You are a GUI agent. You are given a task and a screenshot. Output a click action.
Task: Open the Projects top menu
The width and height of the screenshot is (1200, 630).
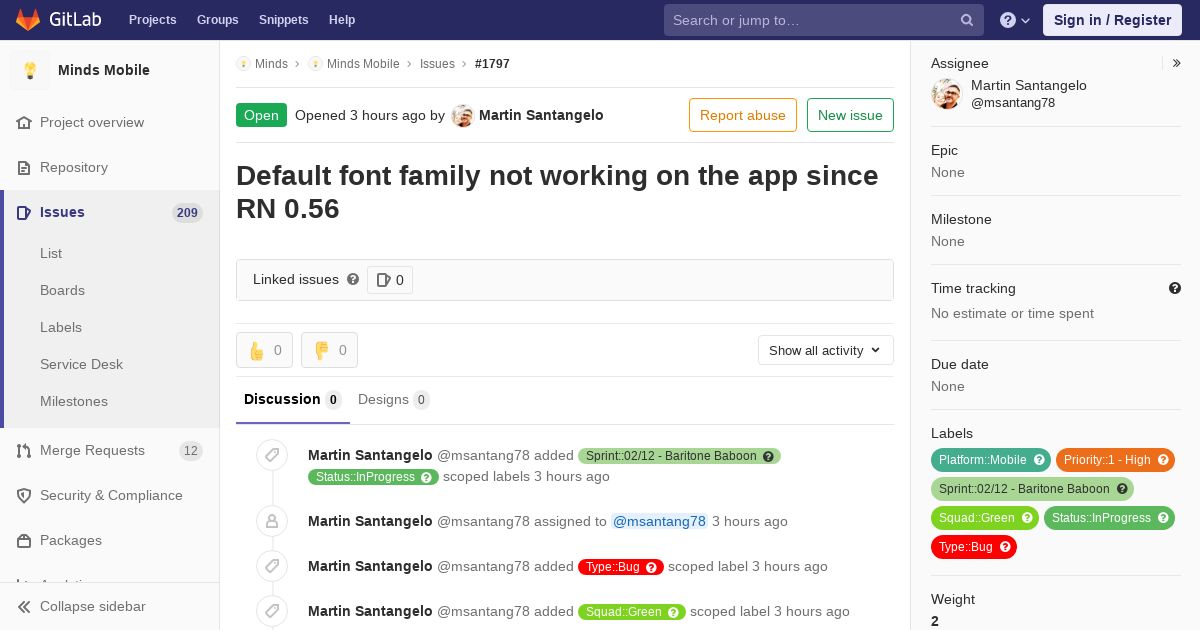point(152,20)
